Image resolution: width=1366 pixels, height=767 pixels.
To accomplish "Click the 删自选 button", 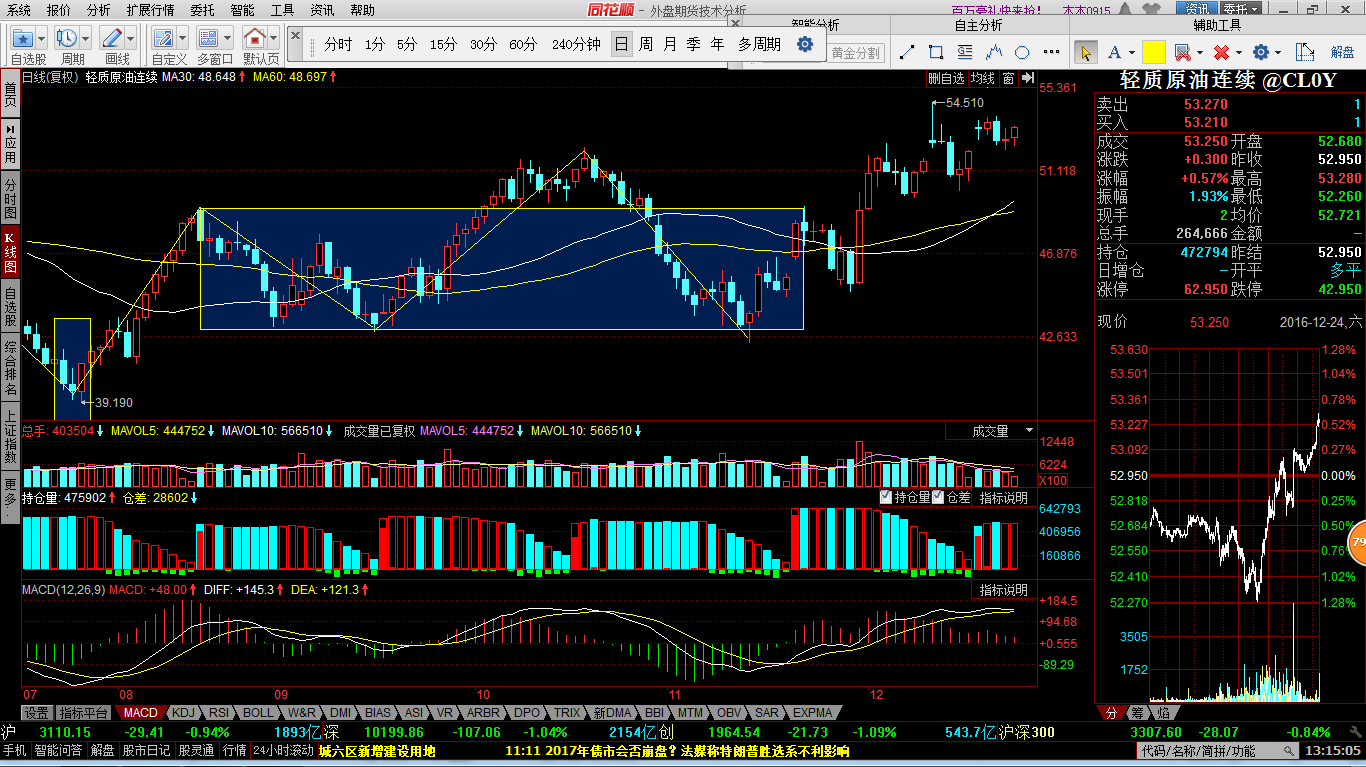I will 946,77.
